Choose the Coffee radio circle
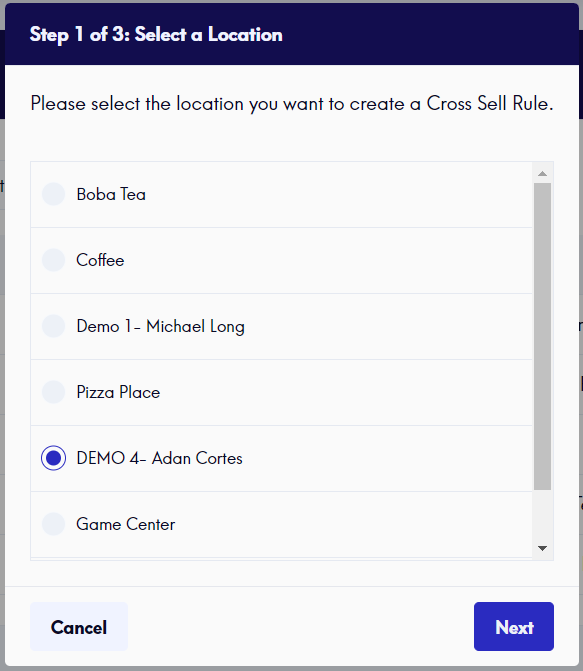The height and width of the screenshot is (671, 583). tap(54, 260)
